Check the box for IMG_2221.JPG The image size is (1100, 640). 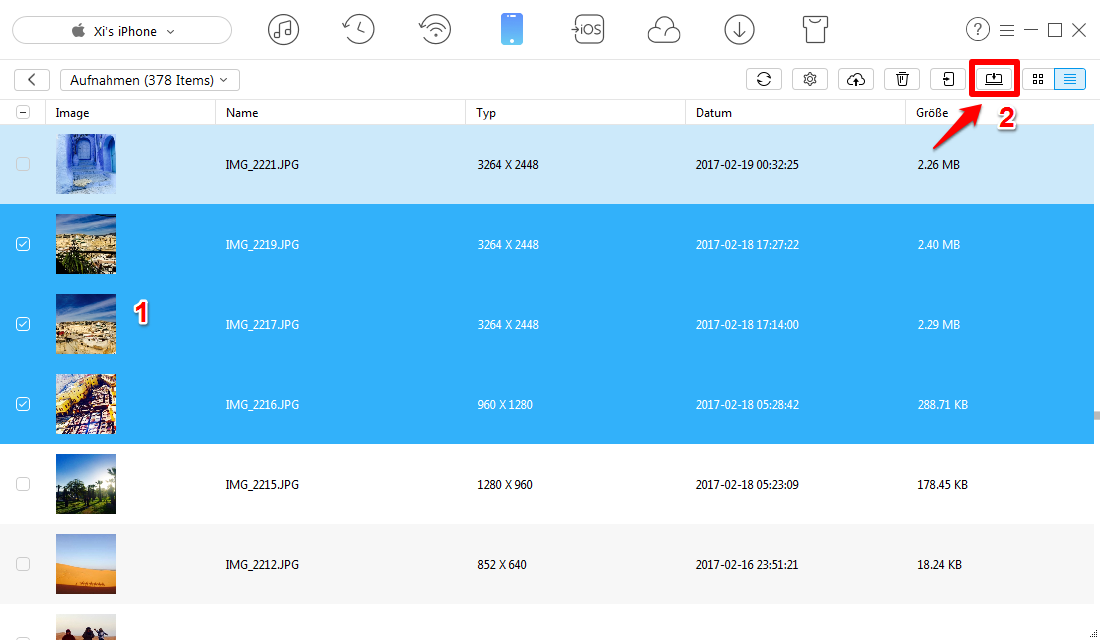23,164
